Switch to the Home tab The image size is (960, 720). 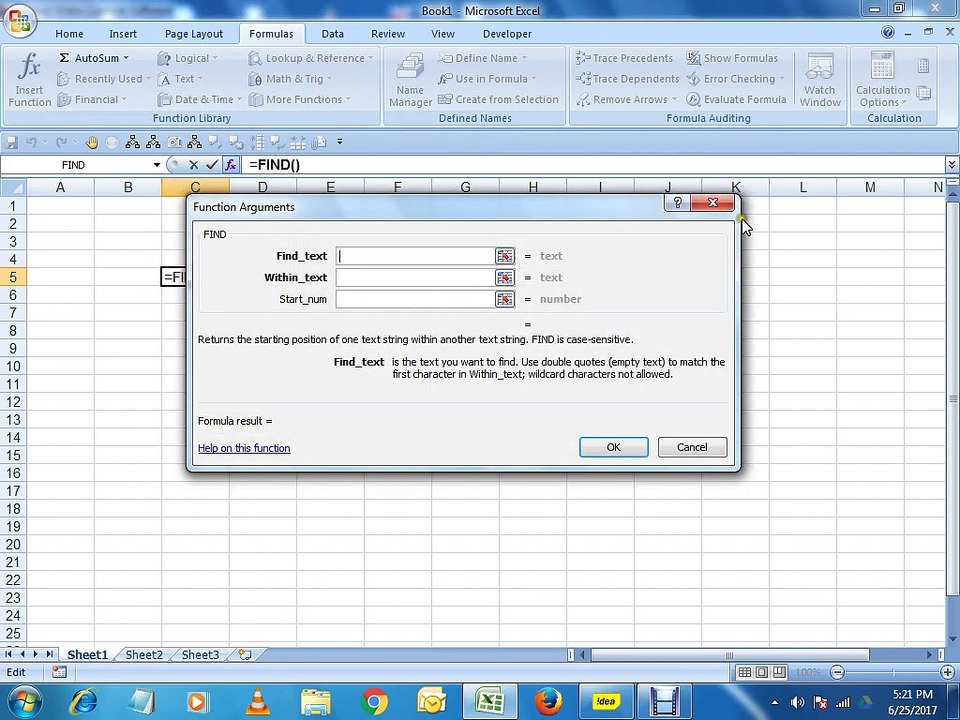tap(69, 34)
